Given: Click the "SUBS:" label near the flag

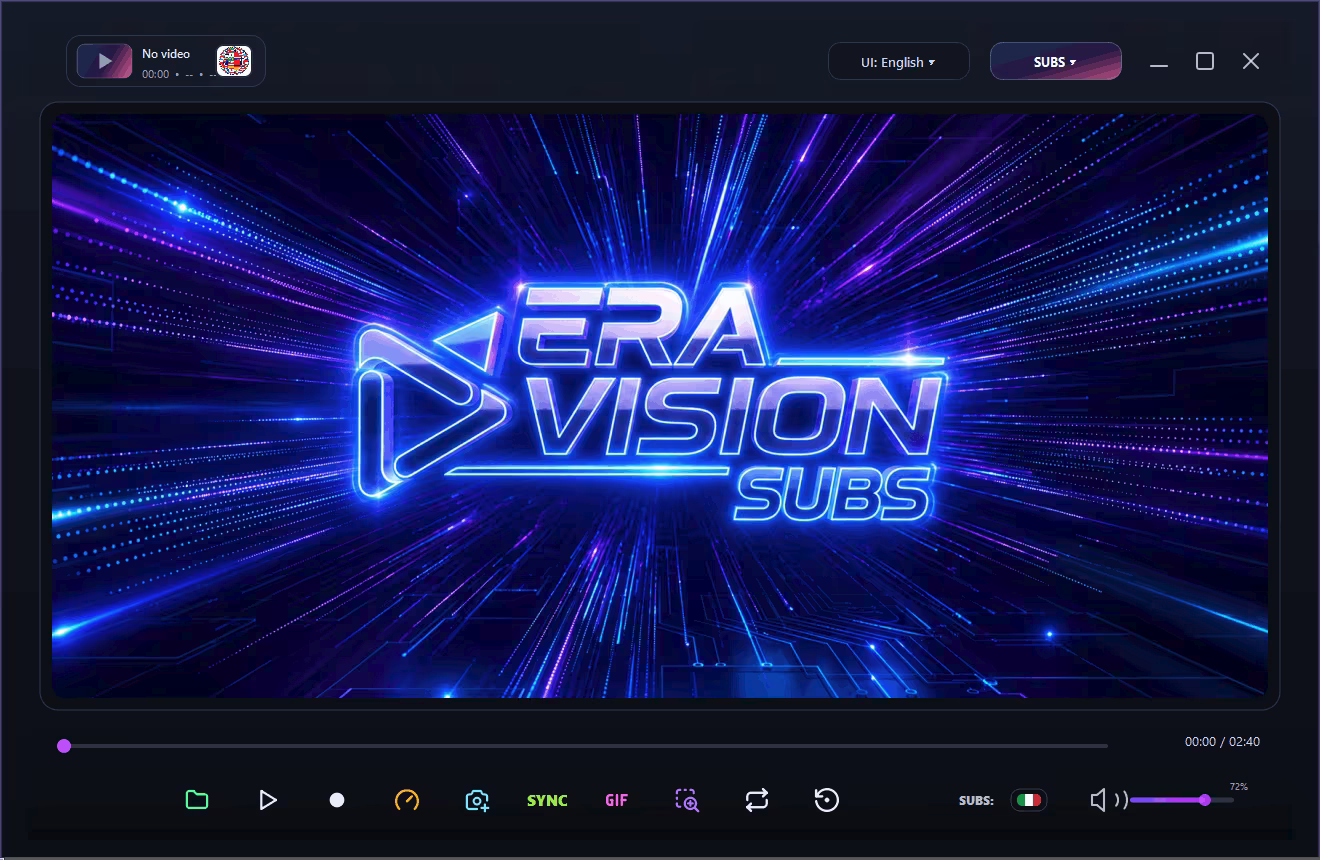Looking at the screenshot, I should pos(976,800).
